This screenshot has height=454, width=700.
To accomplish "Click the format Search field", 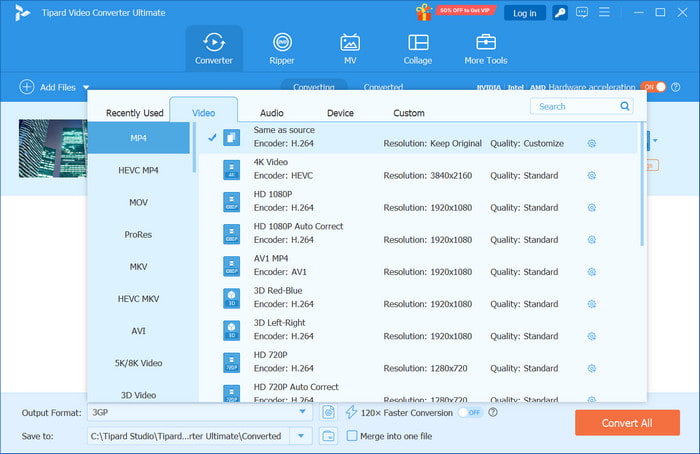I will [x=575, y=106].
